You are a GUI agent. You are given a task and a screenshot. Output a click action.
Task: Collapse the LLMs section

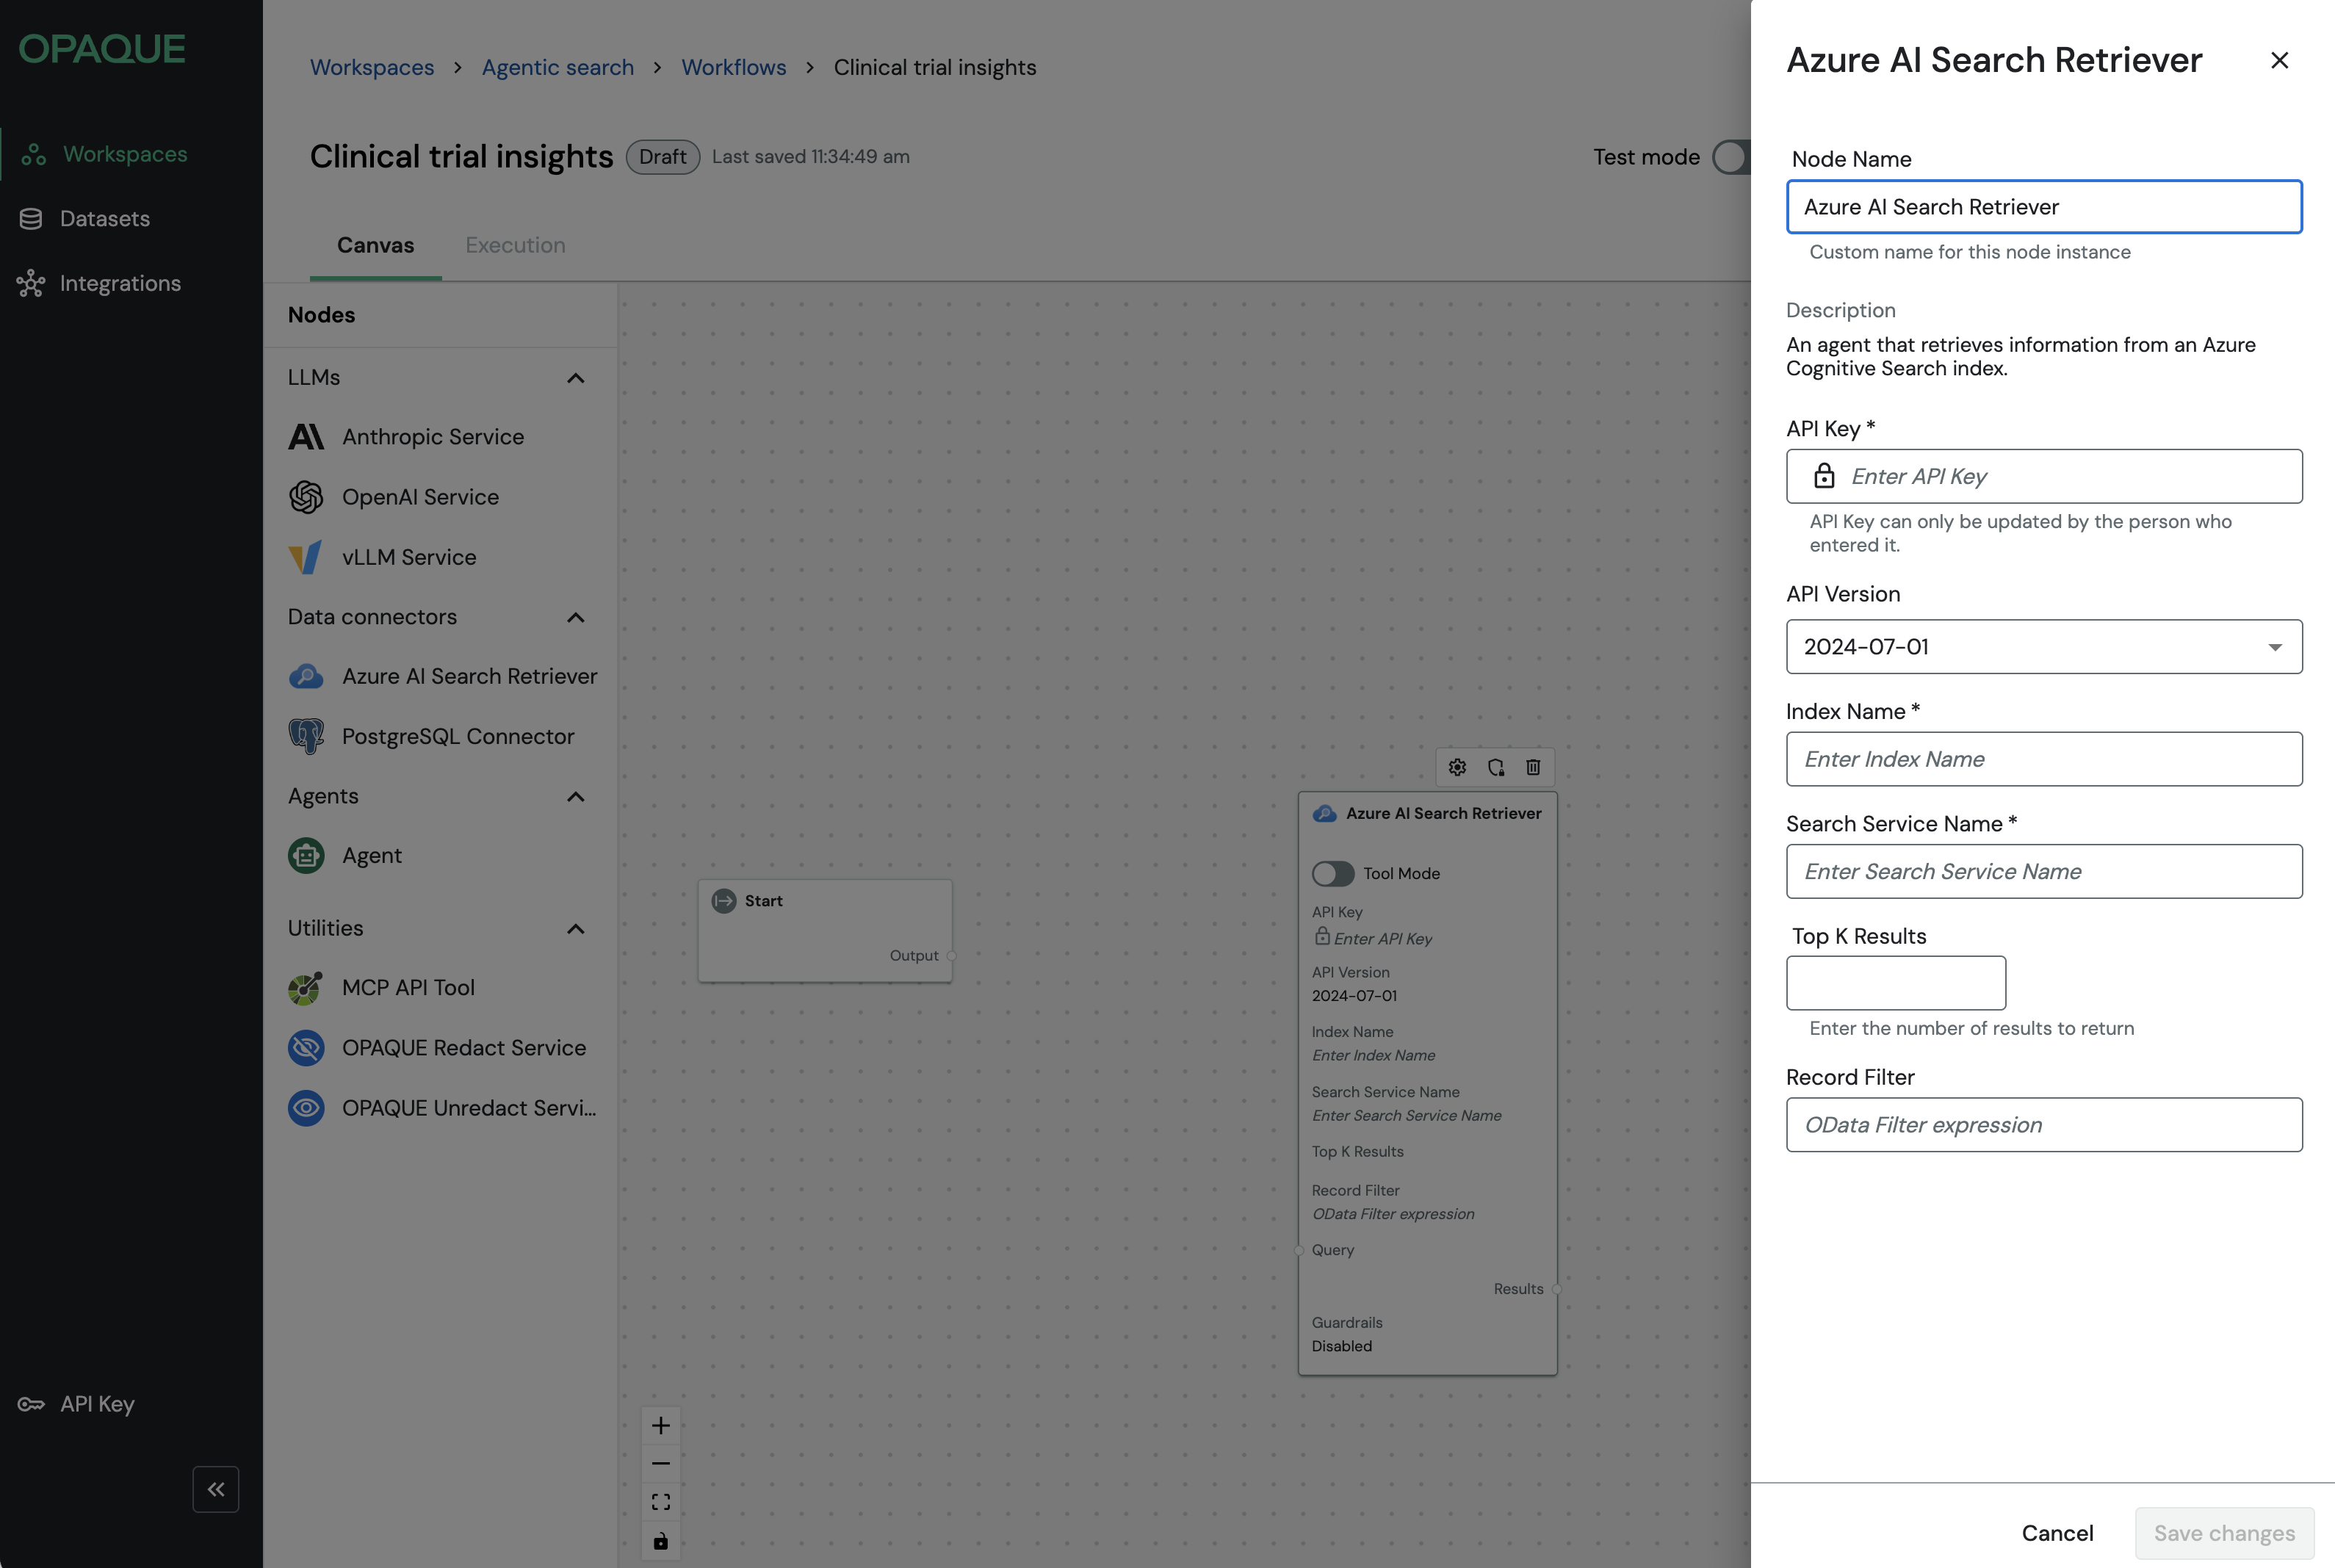[x=575, y=378]
